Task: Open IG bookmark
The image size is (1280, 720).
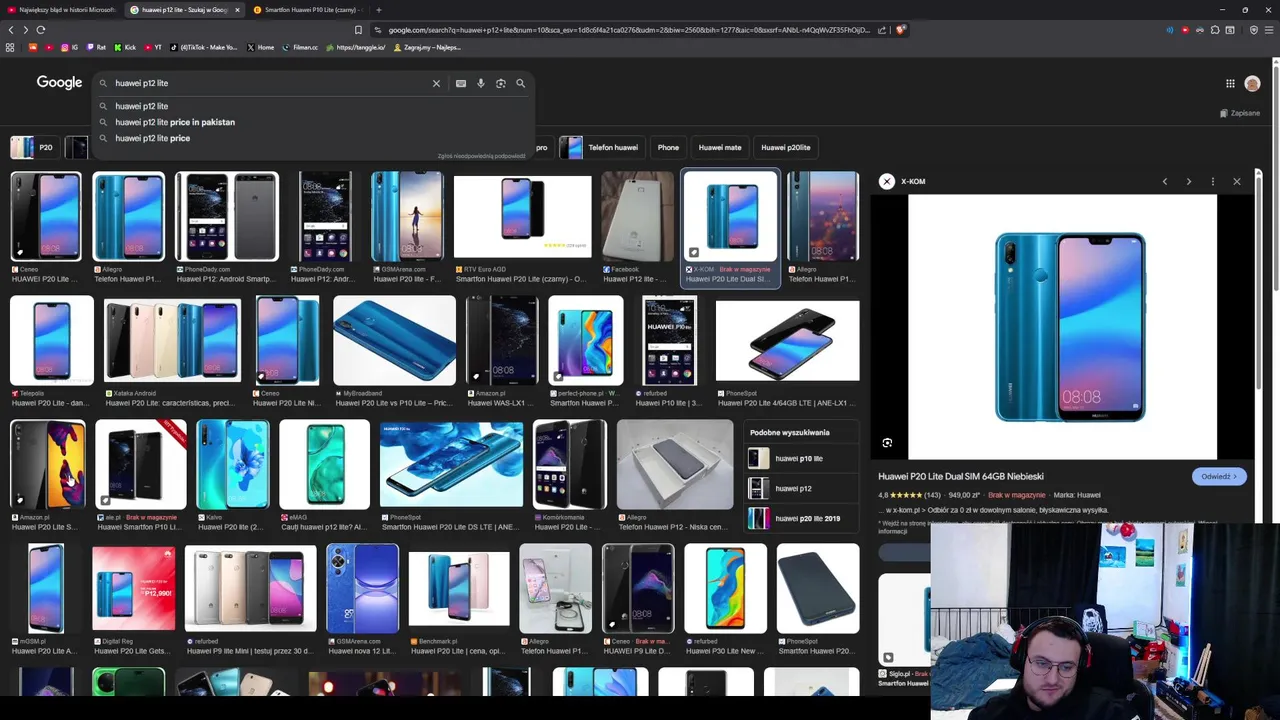Action: point(69,47)
